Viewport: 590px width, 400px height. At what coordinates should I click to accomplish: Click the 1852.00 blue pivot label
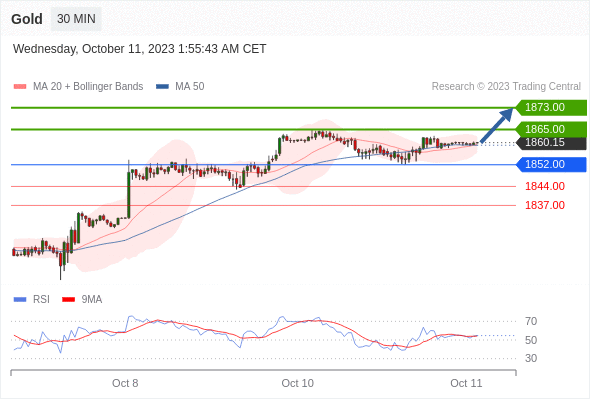(551, 164)
